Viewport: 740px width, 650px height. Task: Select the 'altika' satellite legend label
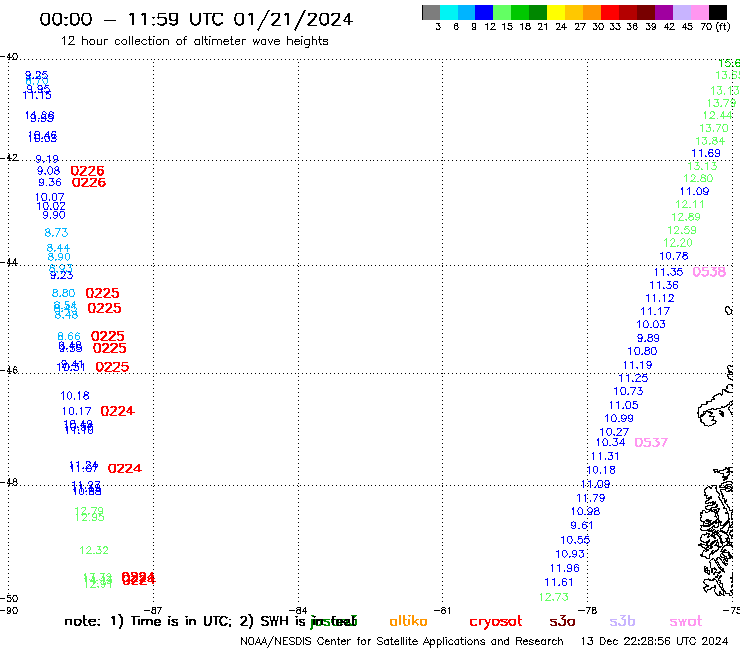408,621
